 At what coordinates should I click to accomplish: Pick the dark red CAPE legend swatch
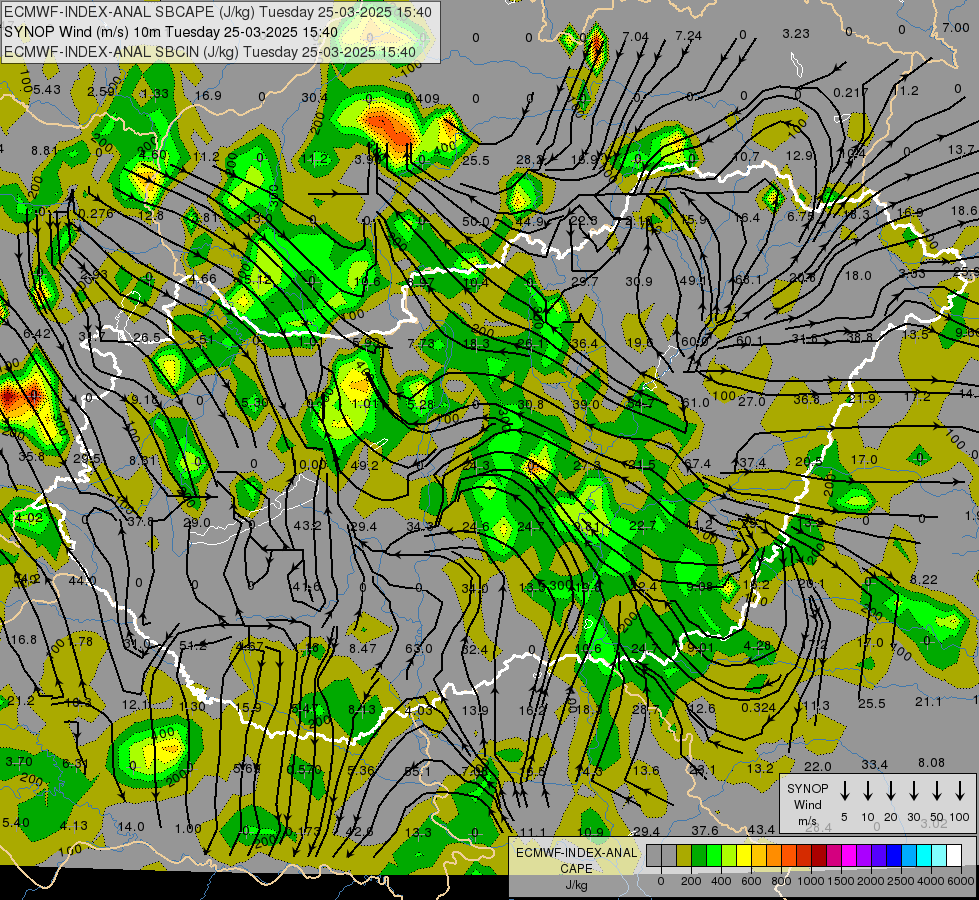coord(819,855)
